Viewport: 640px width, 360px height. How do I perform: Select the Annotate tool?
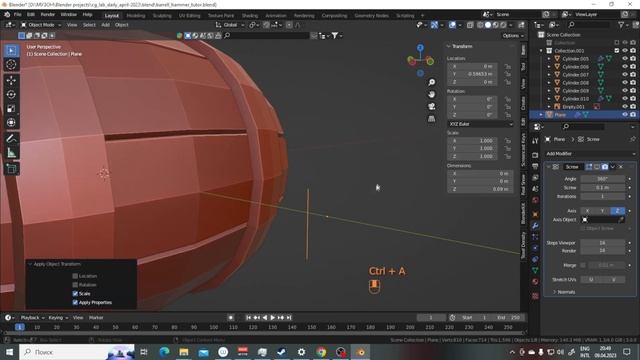point(11,139)
